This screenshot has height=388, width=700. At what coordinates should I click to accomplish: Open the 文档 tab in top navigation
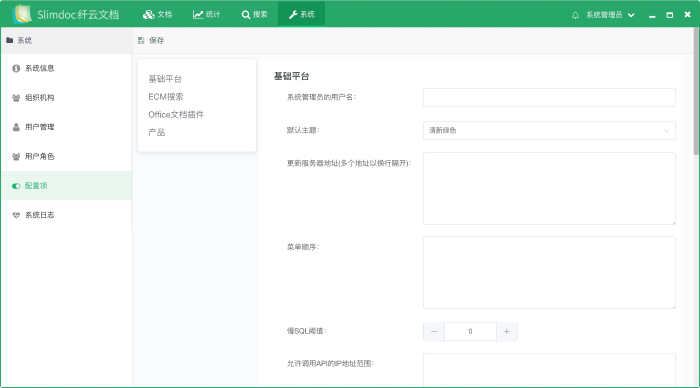coord(158,14)
